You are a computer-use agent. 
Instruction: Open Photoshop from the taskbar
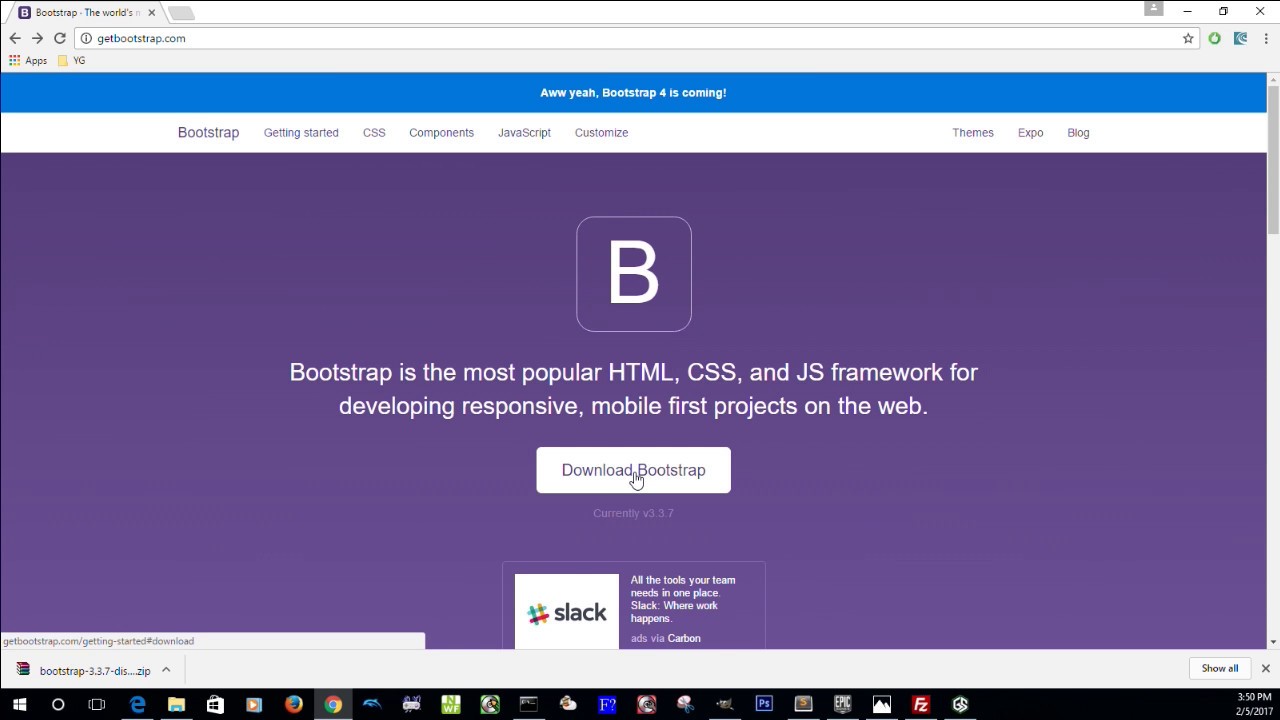click(x=764, y=704)
